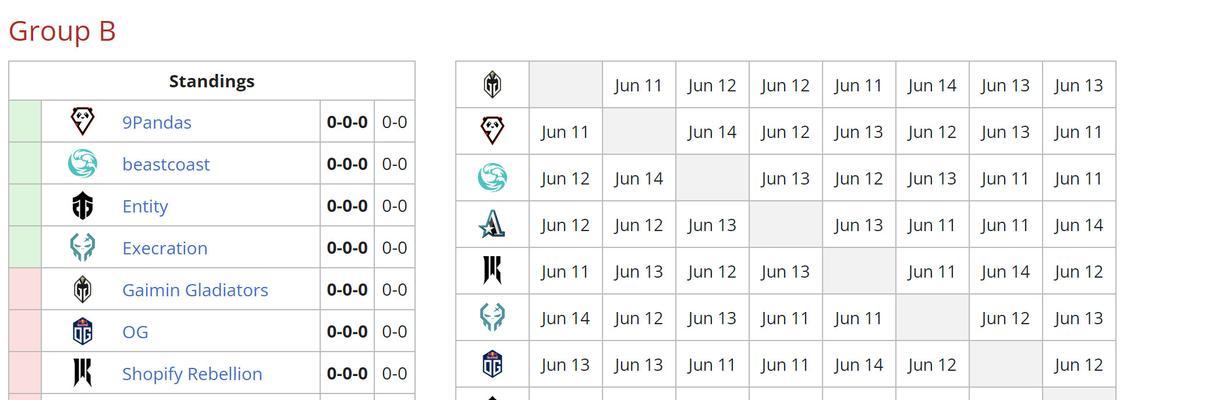The image size is (1212, 400).
Task: Open the Entity team link
Action: [x=145, y=206]
